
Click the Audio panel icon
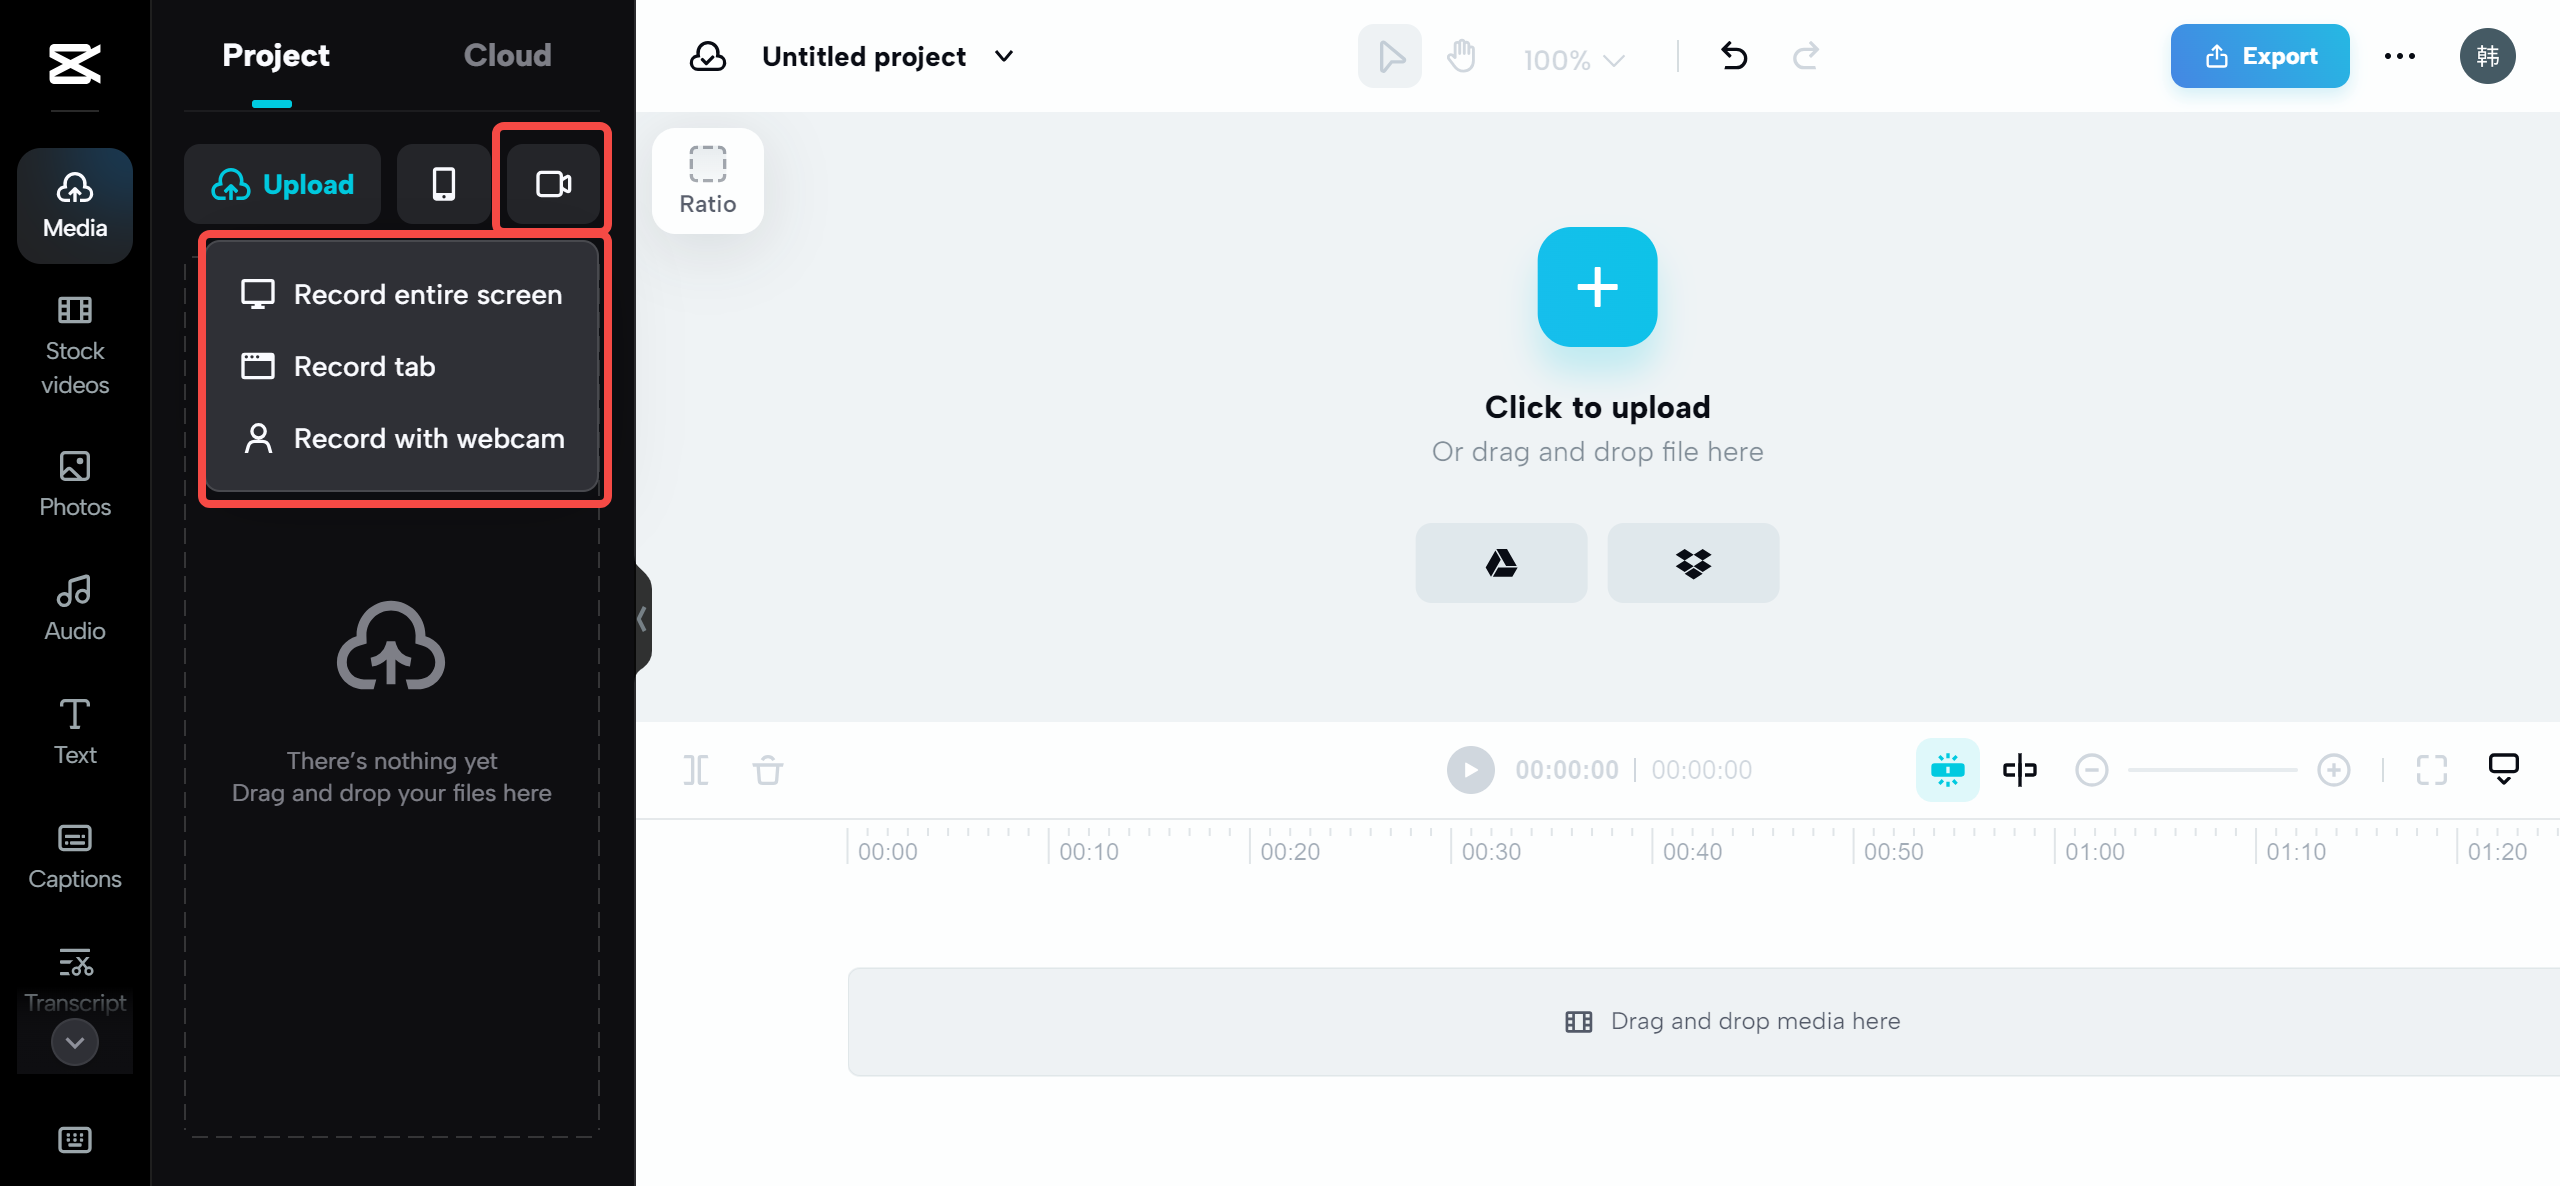pyautogui.click(x=73, y=606)
